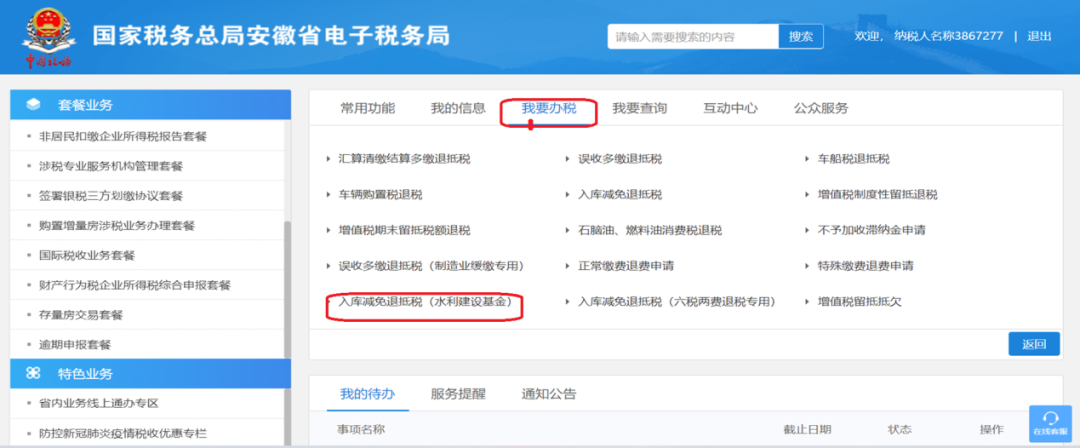This screenshot has height=448, width=1080.
Task: Open 增值税制度性留抵退税
Action: pyautogui.click(x=878, y=195)
